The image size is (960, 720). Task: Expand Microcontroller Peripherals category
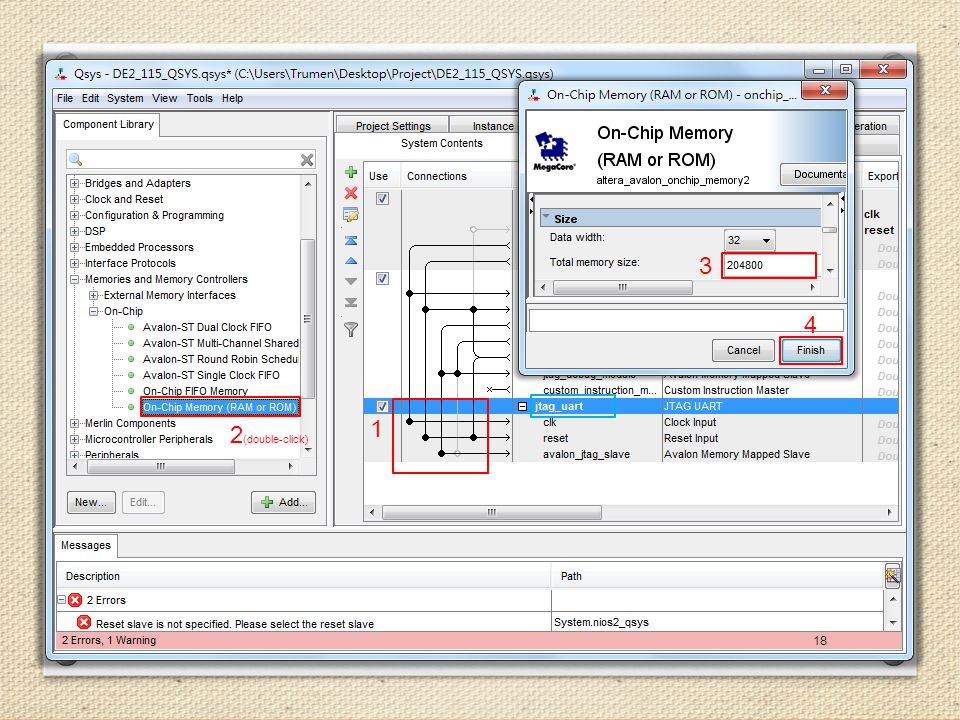74,439
